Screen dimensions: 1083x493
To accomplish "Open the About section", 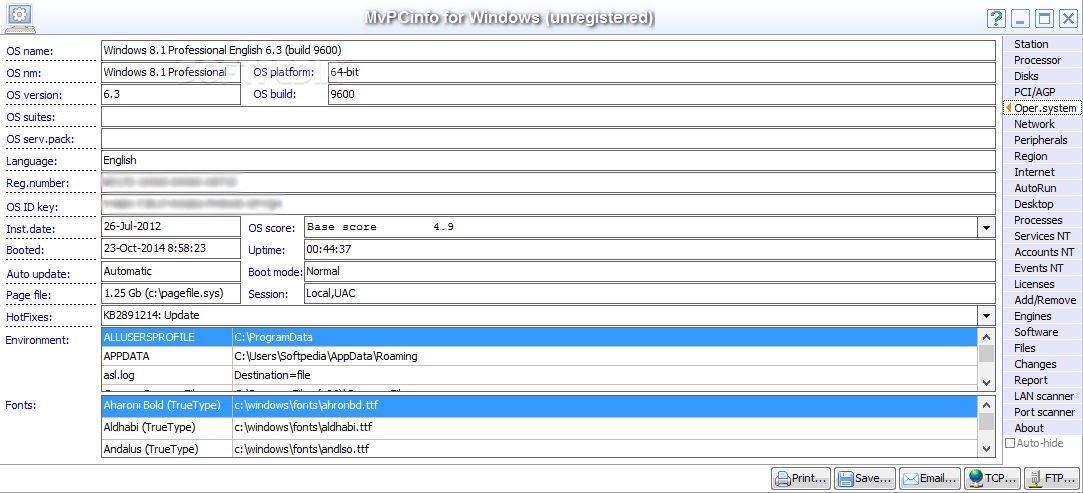I will [x=1041, y=428].
